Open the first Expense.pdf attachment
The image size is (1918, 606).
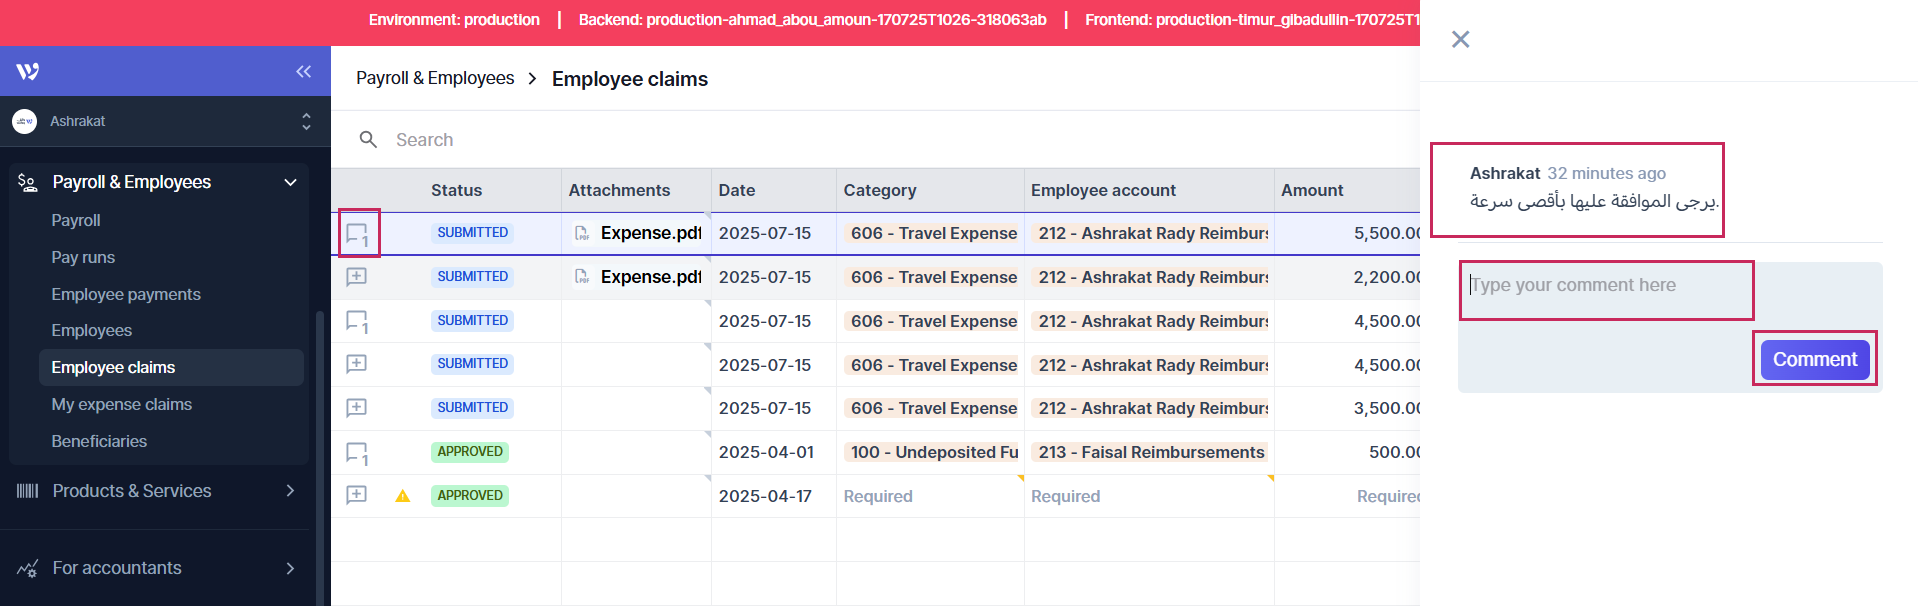(x=650, y=233)
